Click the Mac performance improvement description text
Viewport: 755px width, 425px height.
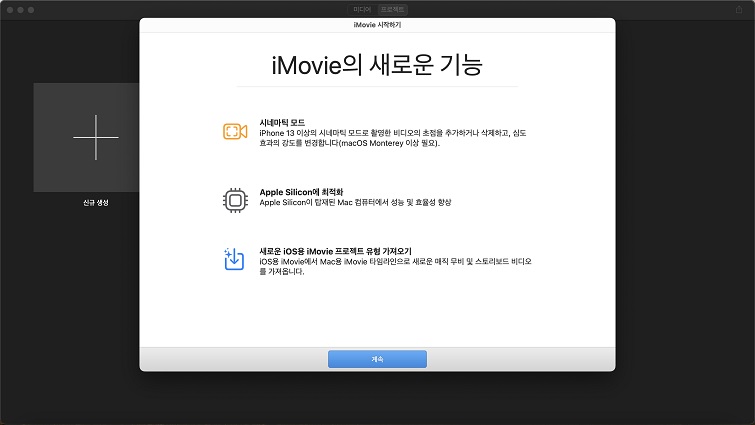(355, 202)
